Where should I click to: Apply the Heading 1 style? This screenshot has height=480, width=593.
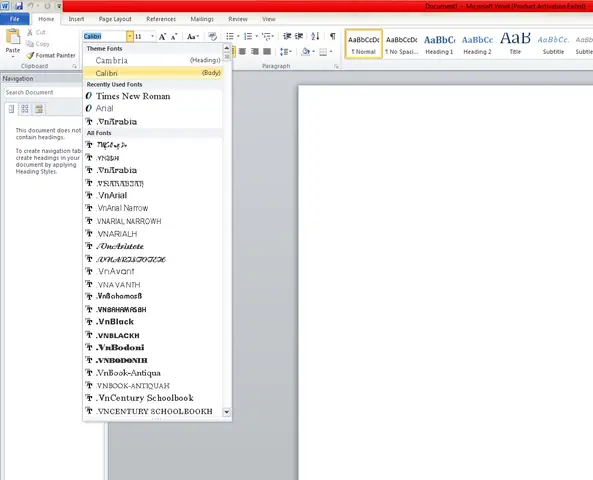(x=439, y=44)
